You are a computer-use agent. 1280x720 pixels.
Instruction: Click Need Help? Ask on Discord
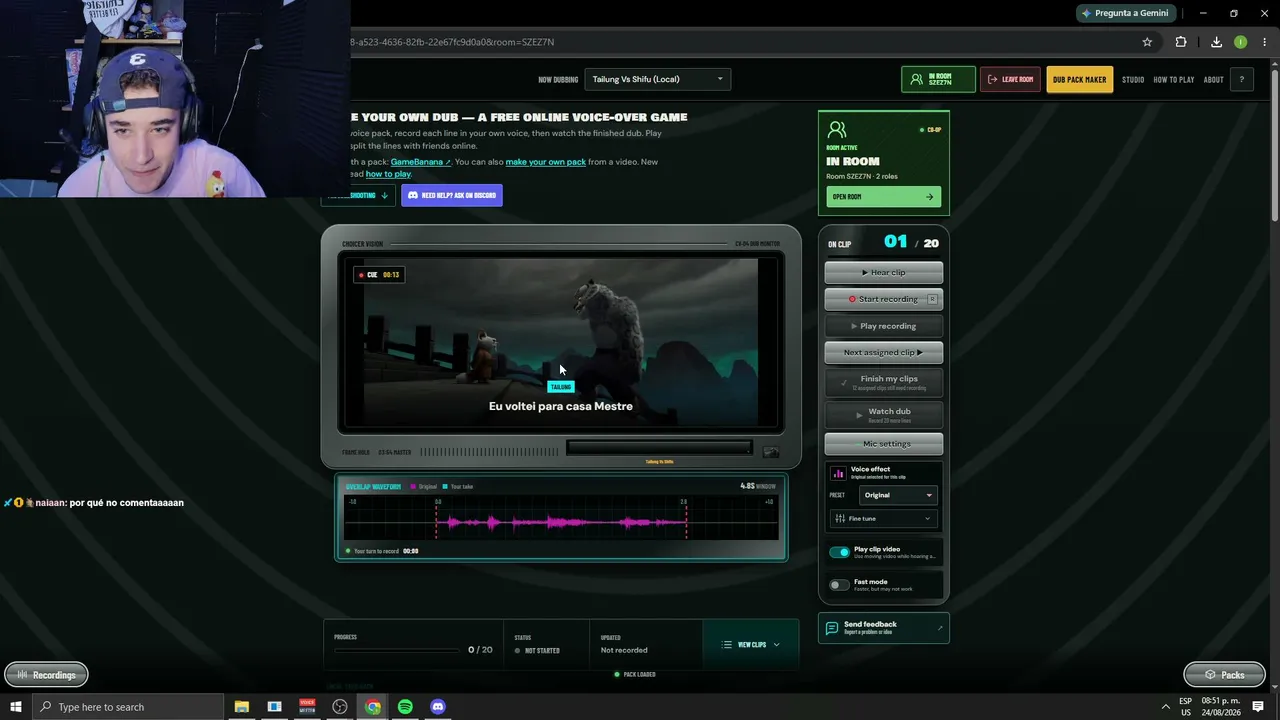(x=452, y=195)
